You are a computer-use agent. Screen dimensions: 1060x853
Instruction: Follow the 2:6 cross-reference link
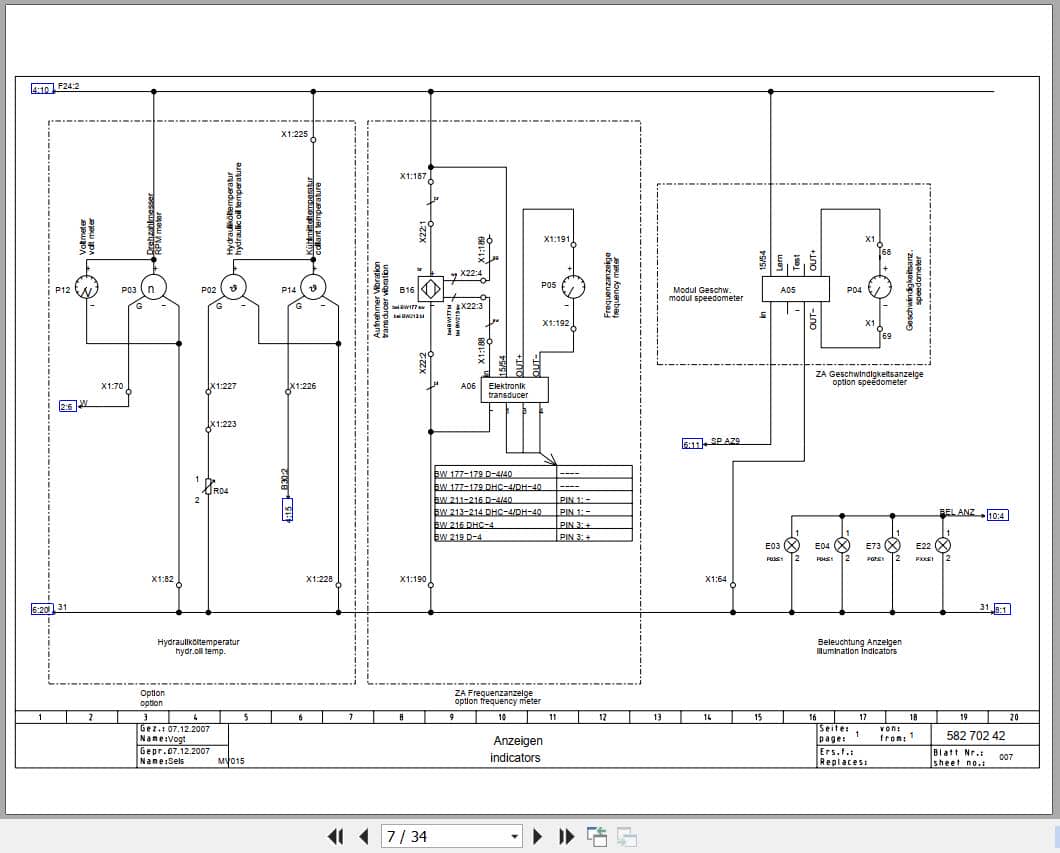click(x=68, y=406)
